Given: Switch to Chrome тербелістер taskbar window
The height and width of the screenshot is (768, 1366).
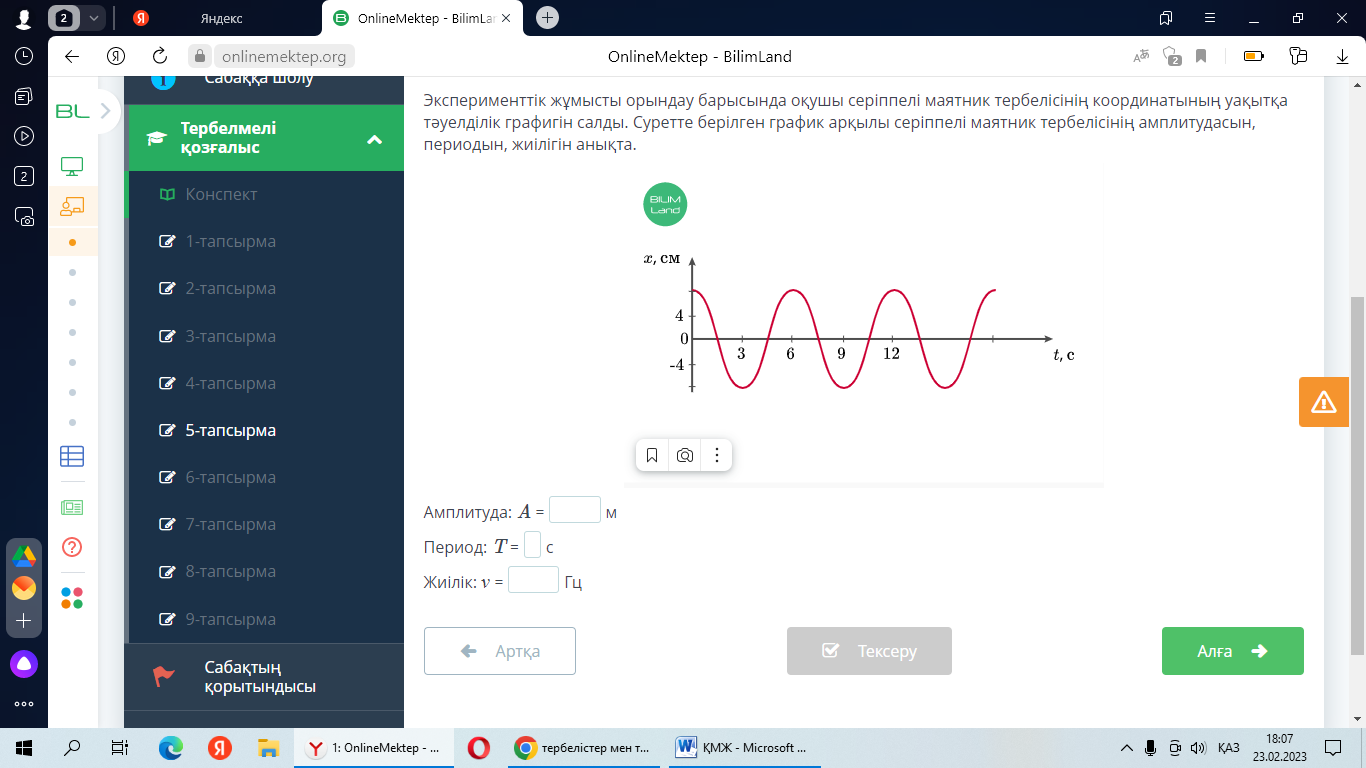Looking at the screenshot, I should pyautogui.click(x=583, y=748).
